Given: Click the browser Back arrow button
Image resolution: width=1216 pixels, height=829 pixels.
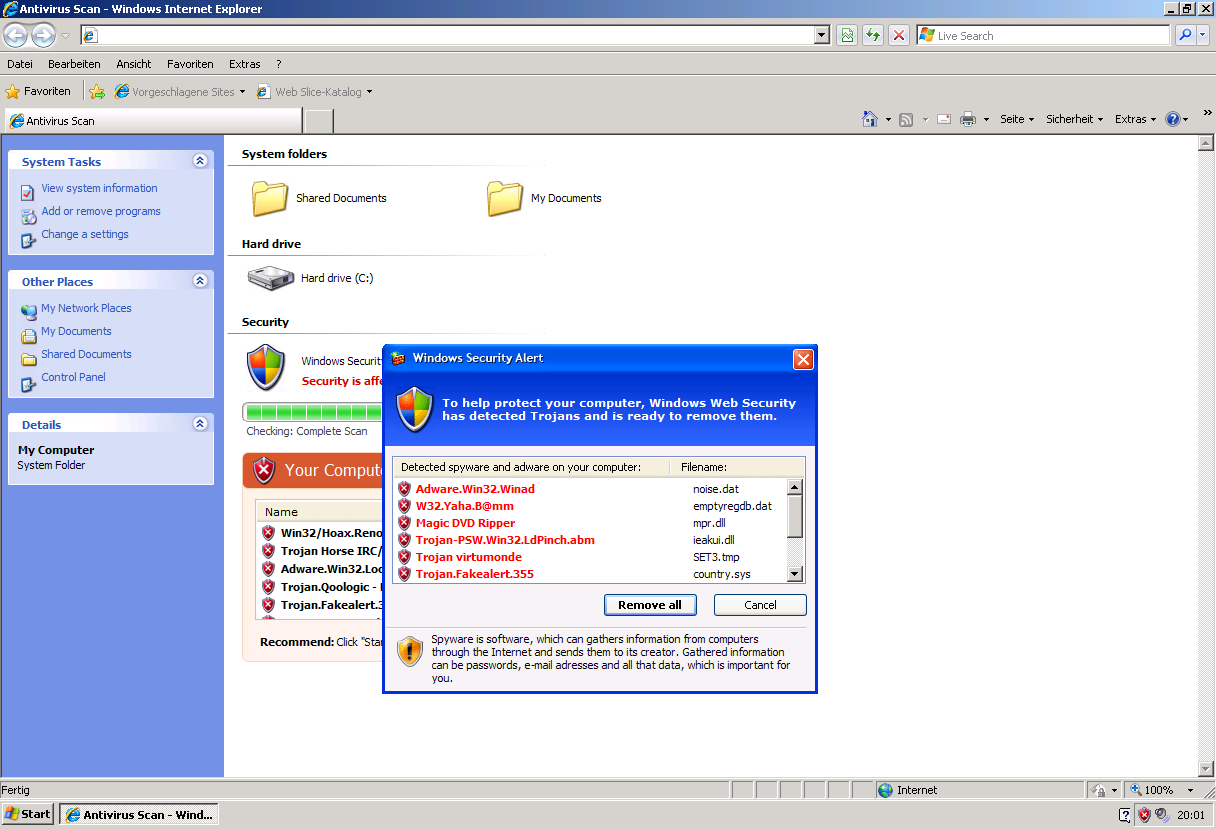Looking at the screenshot, I should (x=15, y=36).
